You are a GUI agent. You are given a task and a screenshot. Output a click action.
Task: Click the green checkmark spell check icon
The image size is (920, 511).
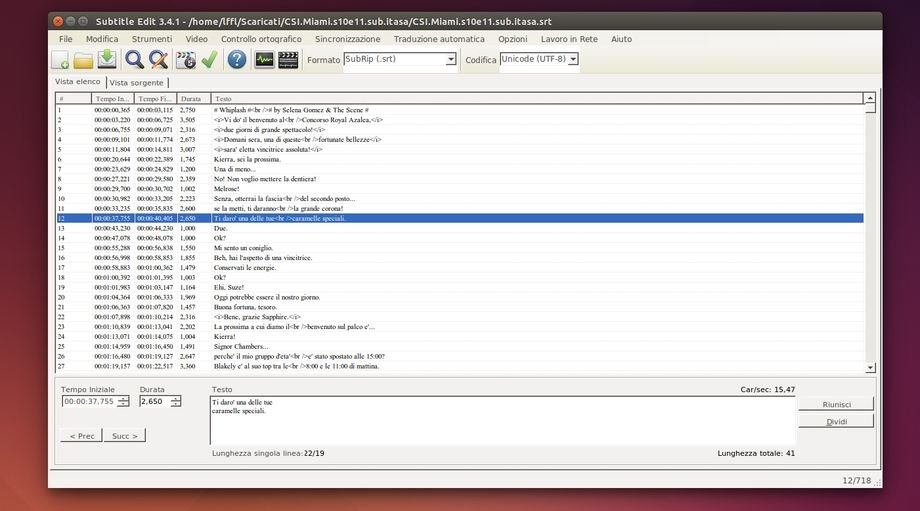pyautogui.click(x=209, y=60)
